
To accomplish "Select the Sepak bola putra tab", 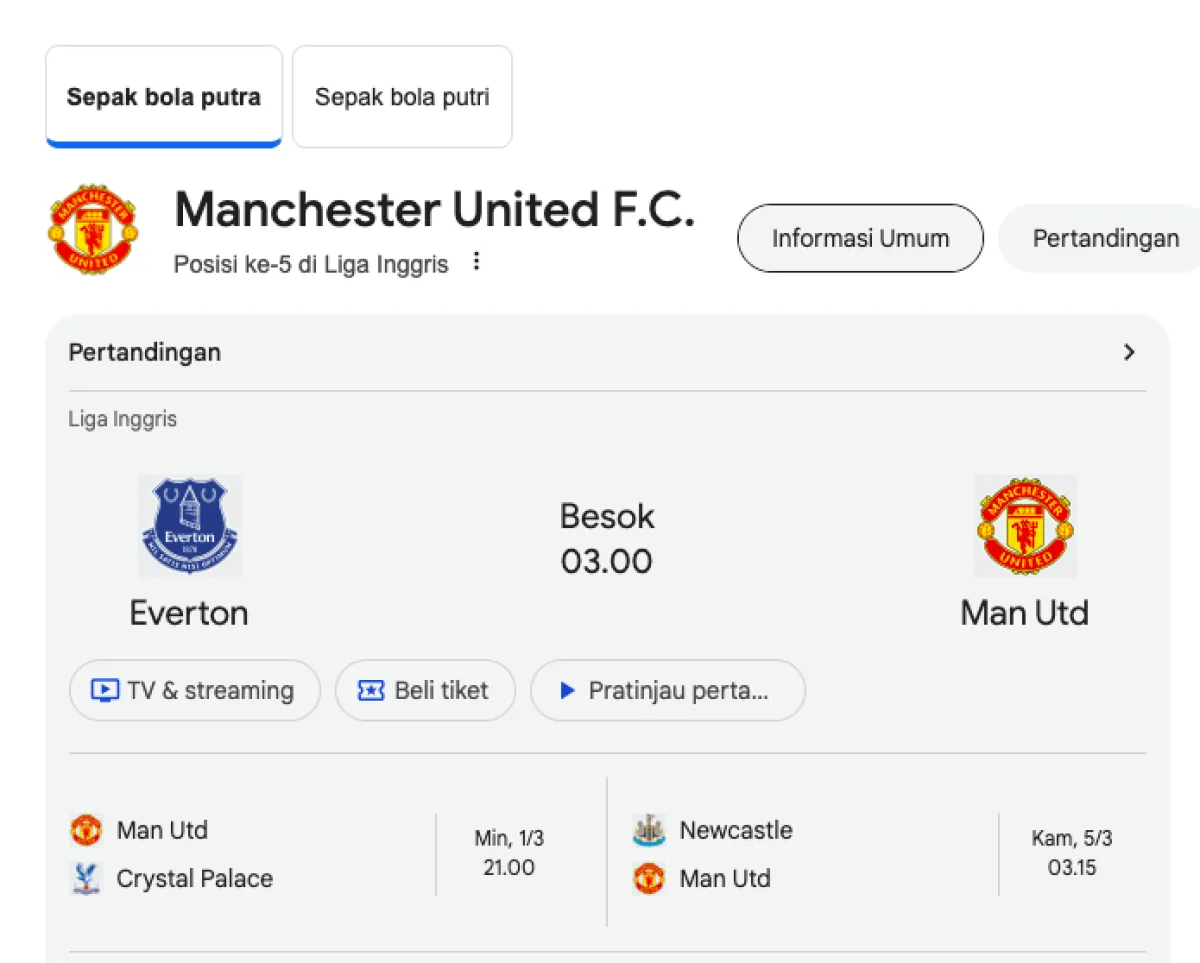I will pos(164,97).
